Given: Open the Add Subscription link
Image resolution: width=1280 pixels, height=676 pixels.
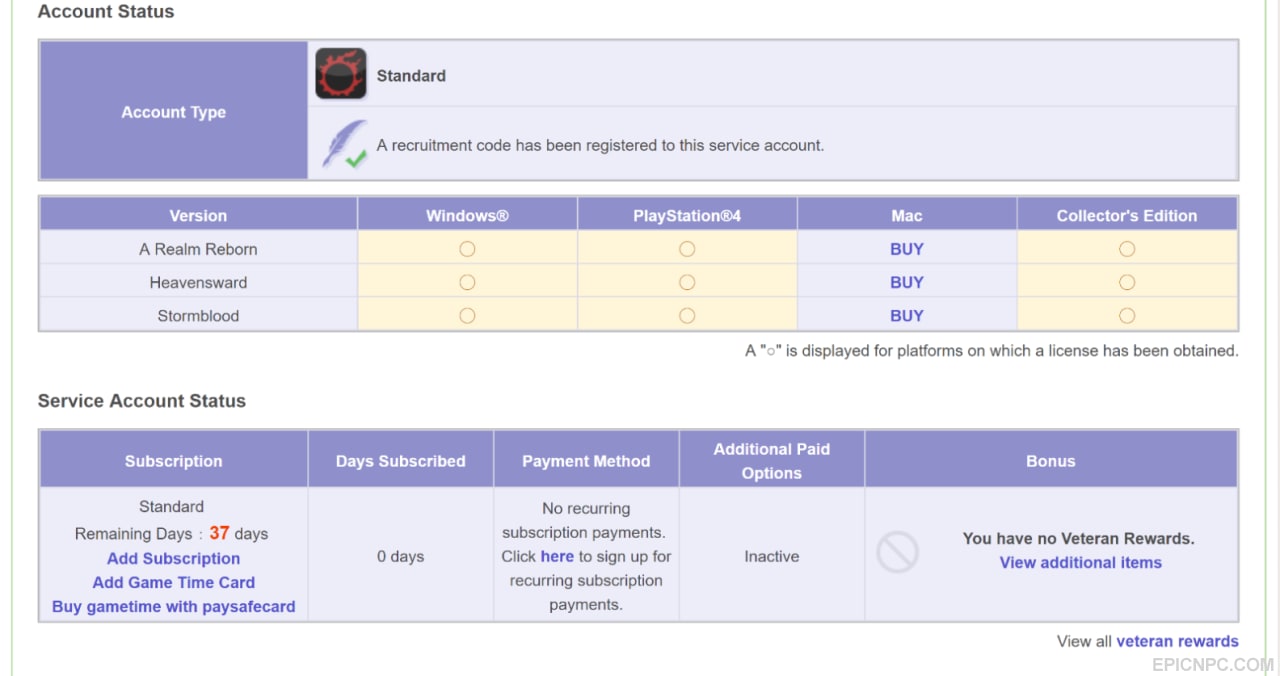Looking at the screenshot, I should click(174, 558).
